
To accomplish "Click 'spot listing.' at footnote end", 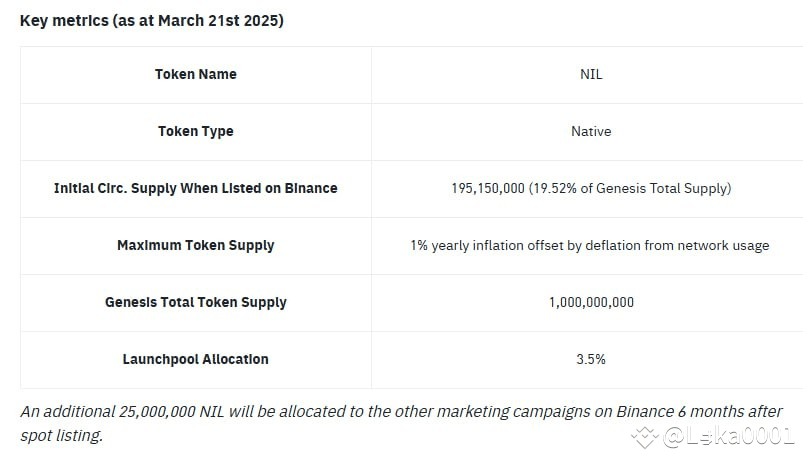I will (61, 436).
